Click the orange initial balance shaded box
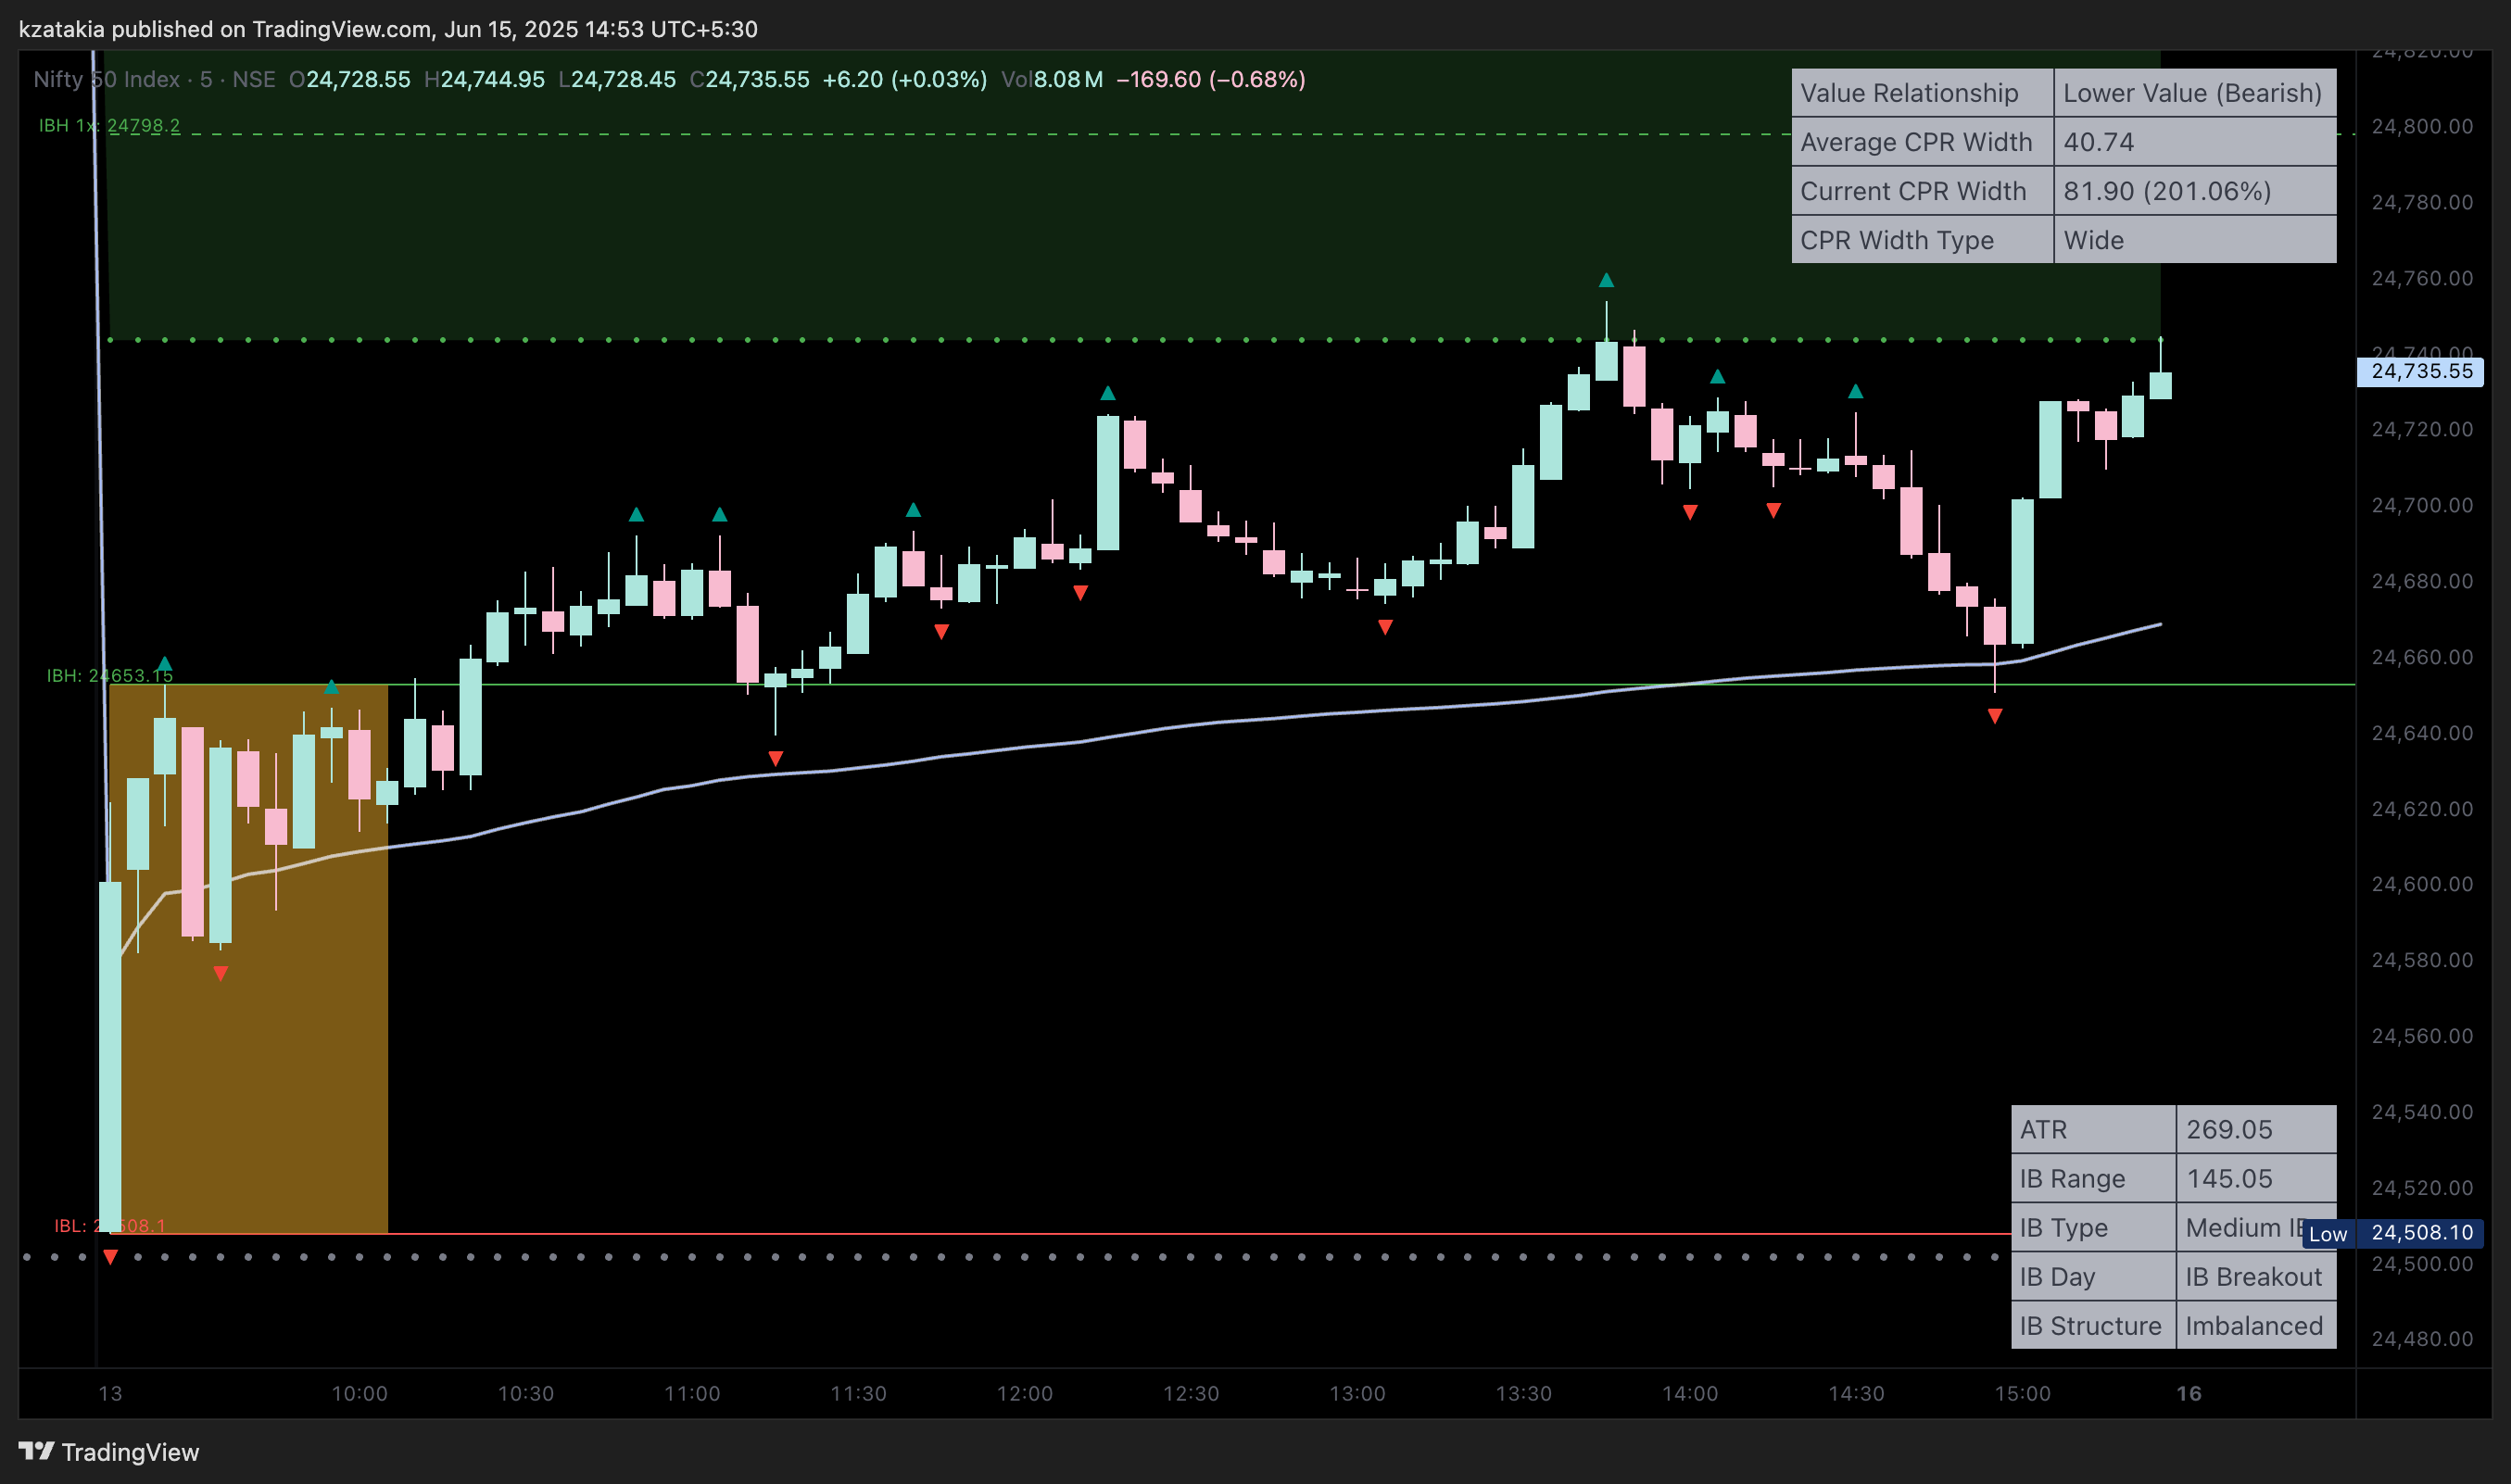Image resolution: width=2511 pixels, height=1484 pixels. 248,959
